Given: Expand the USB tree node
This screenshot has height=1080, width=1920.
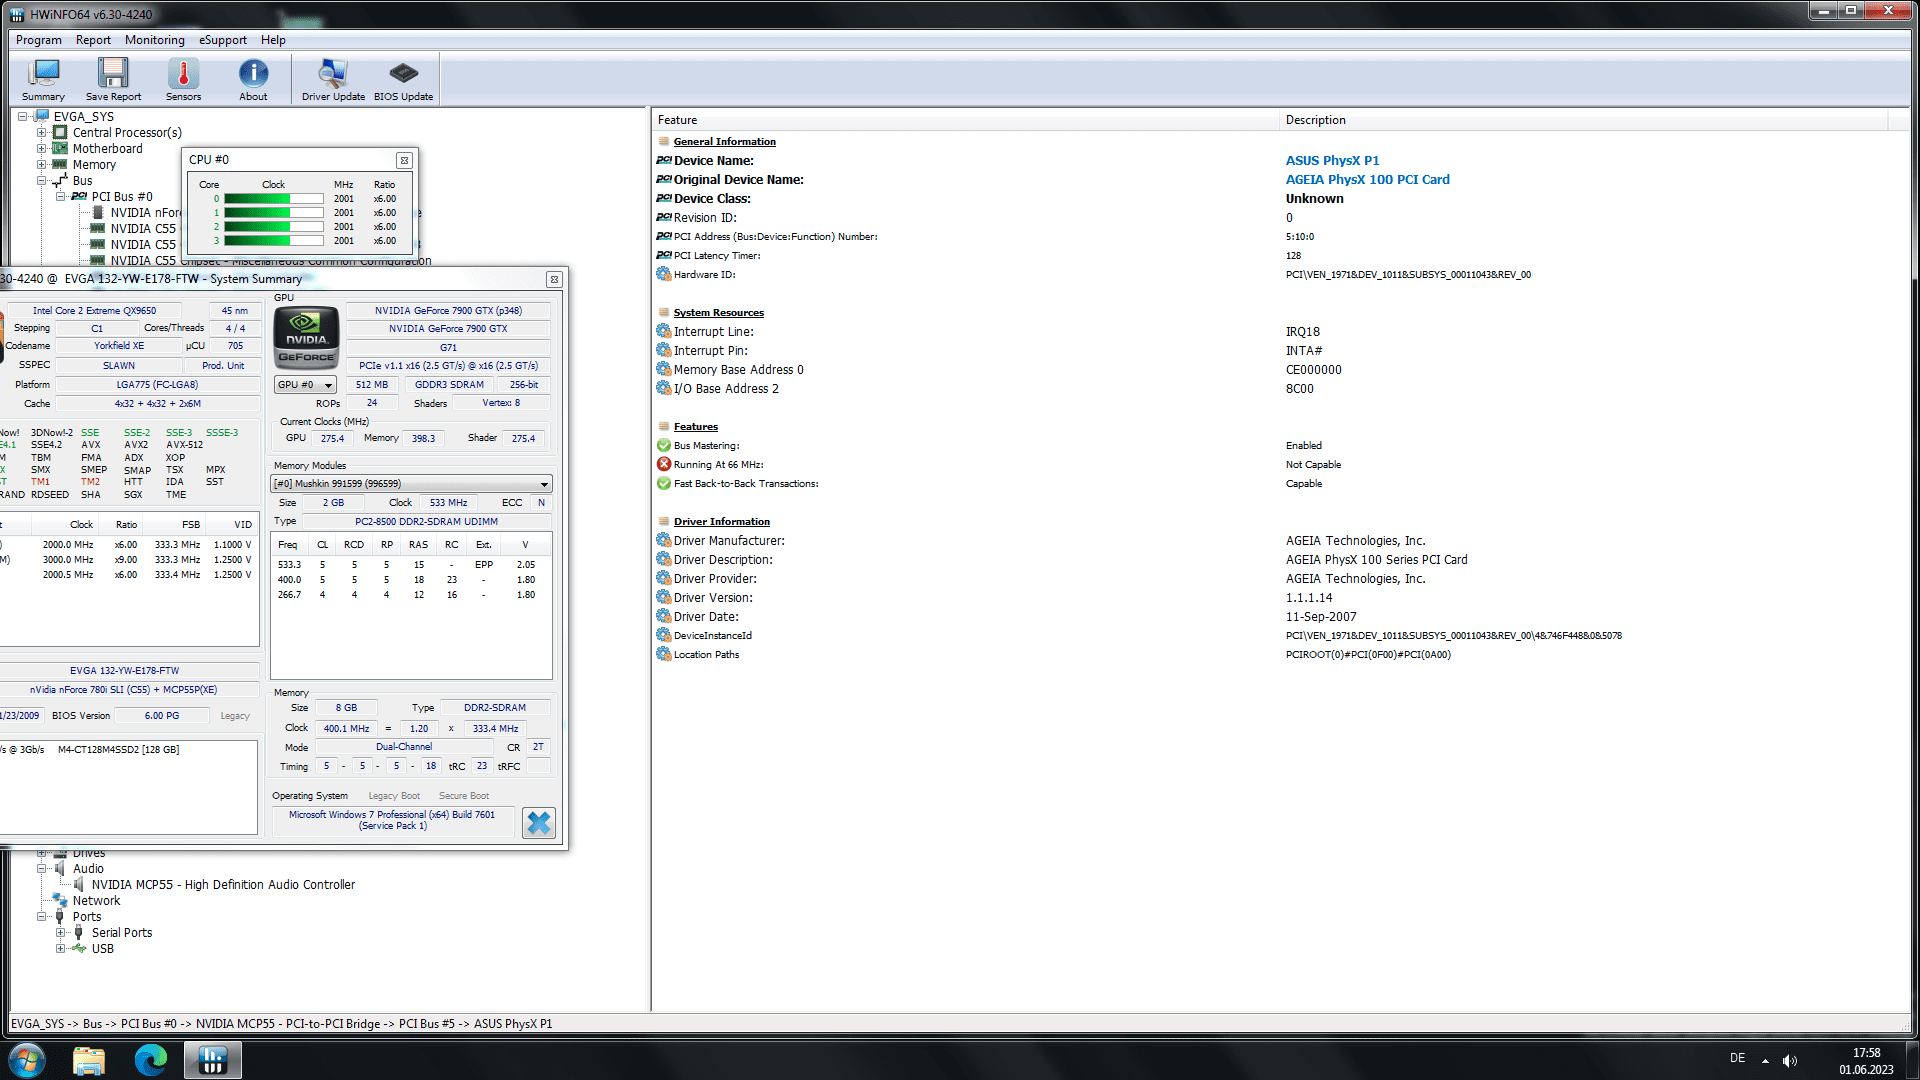Looking at the screenshot, I should (x=61, y=949).
